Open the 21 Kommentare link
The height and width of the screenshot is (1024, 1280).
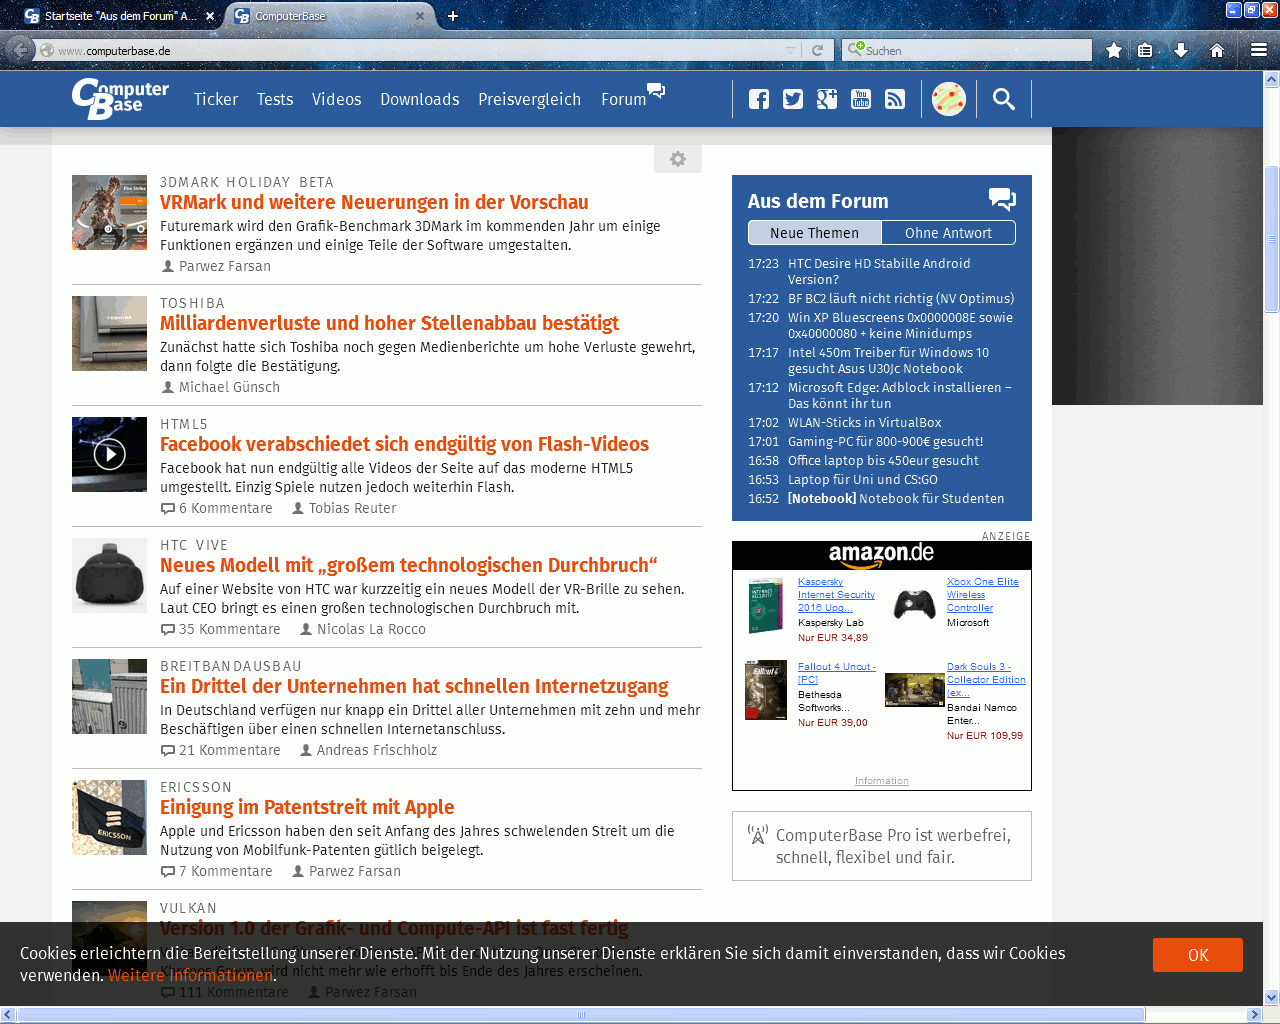[221, 750]
